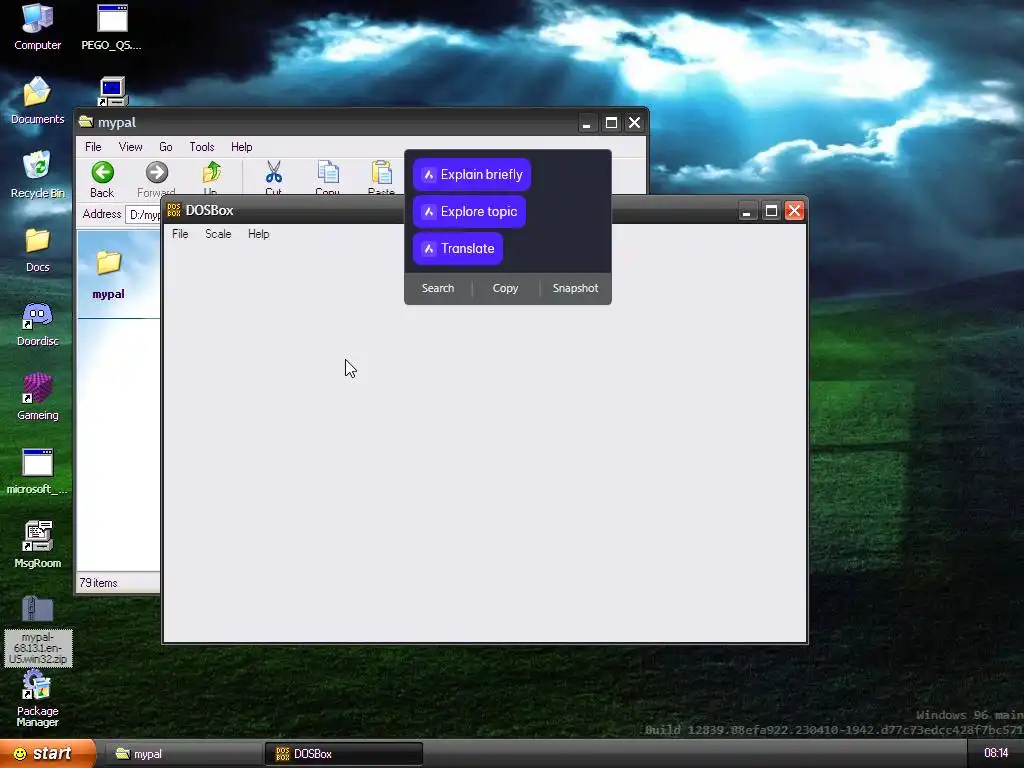This screenshot has height=768, width=1024.
Task: Click the Copy toolbar icon in mypal window
Action: tap(327, 178)
